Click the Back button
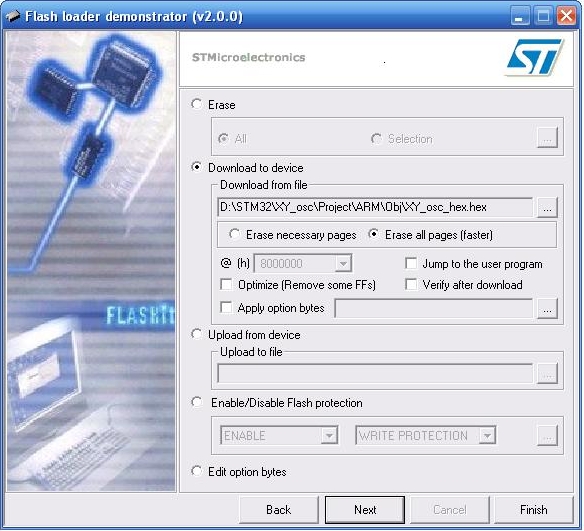The height and width of the screenshot is (531, 584). tap(279, 509)
